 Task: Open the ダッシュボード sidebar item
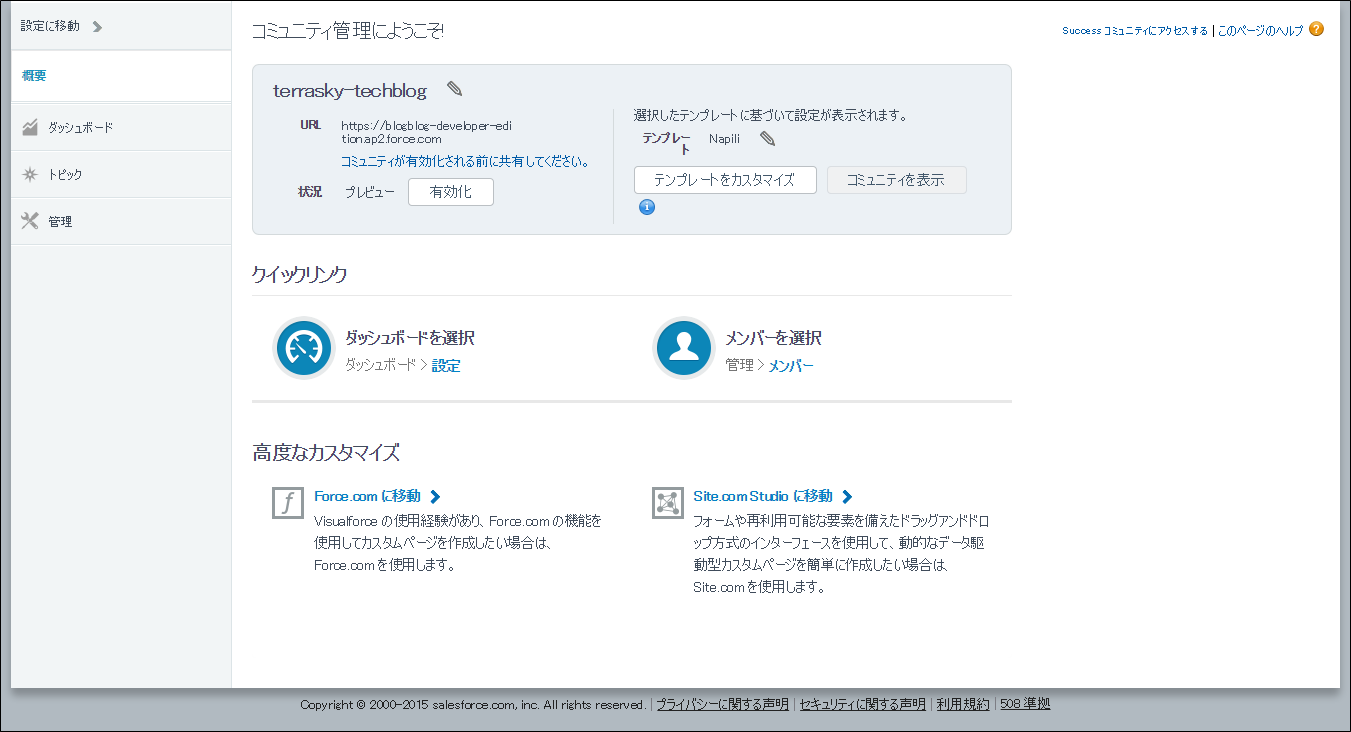point(121,127)
